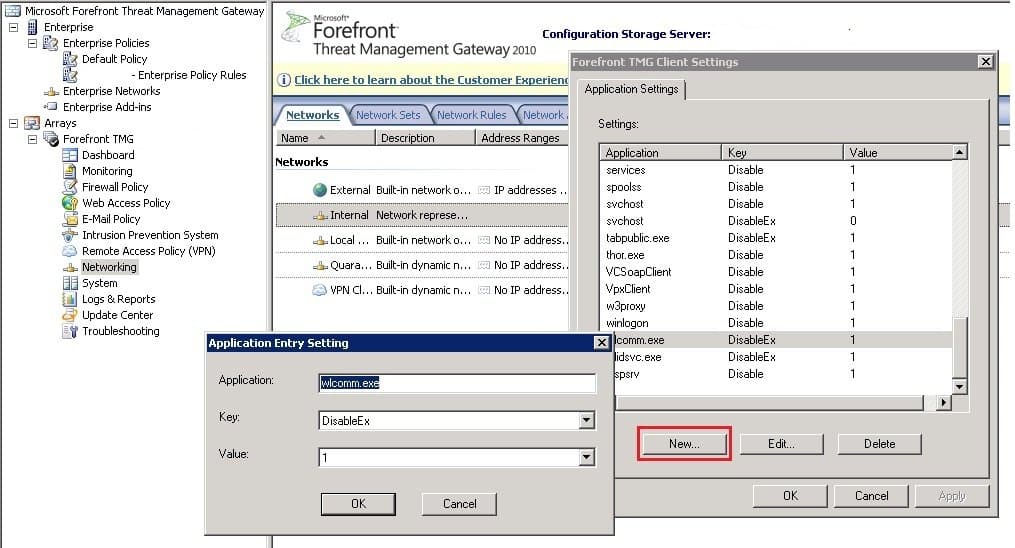Image resolution: width=1015 pixels, height=548 pixels.
Task: Click the Enterprise Networks icon
Action: 51,91
